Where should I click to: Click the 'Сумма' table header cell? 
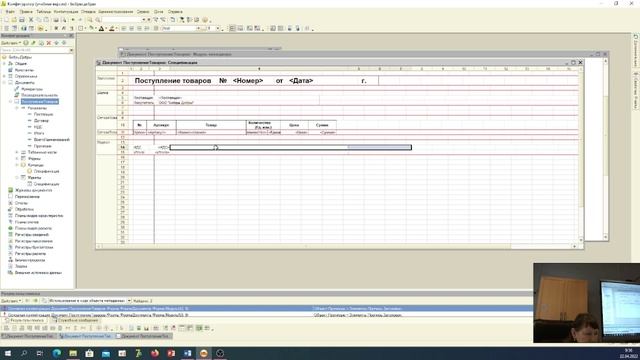coord(322,125)
